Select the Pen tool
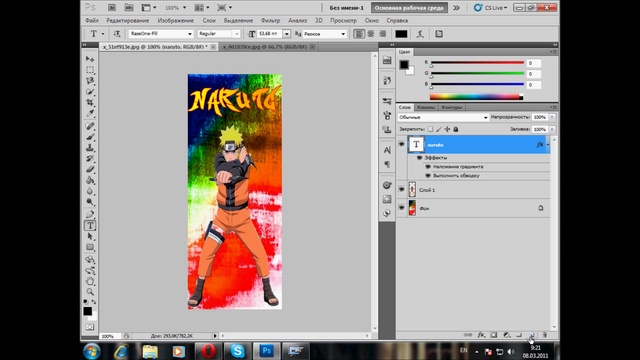 (x=90, y=215)
